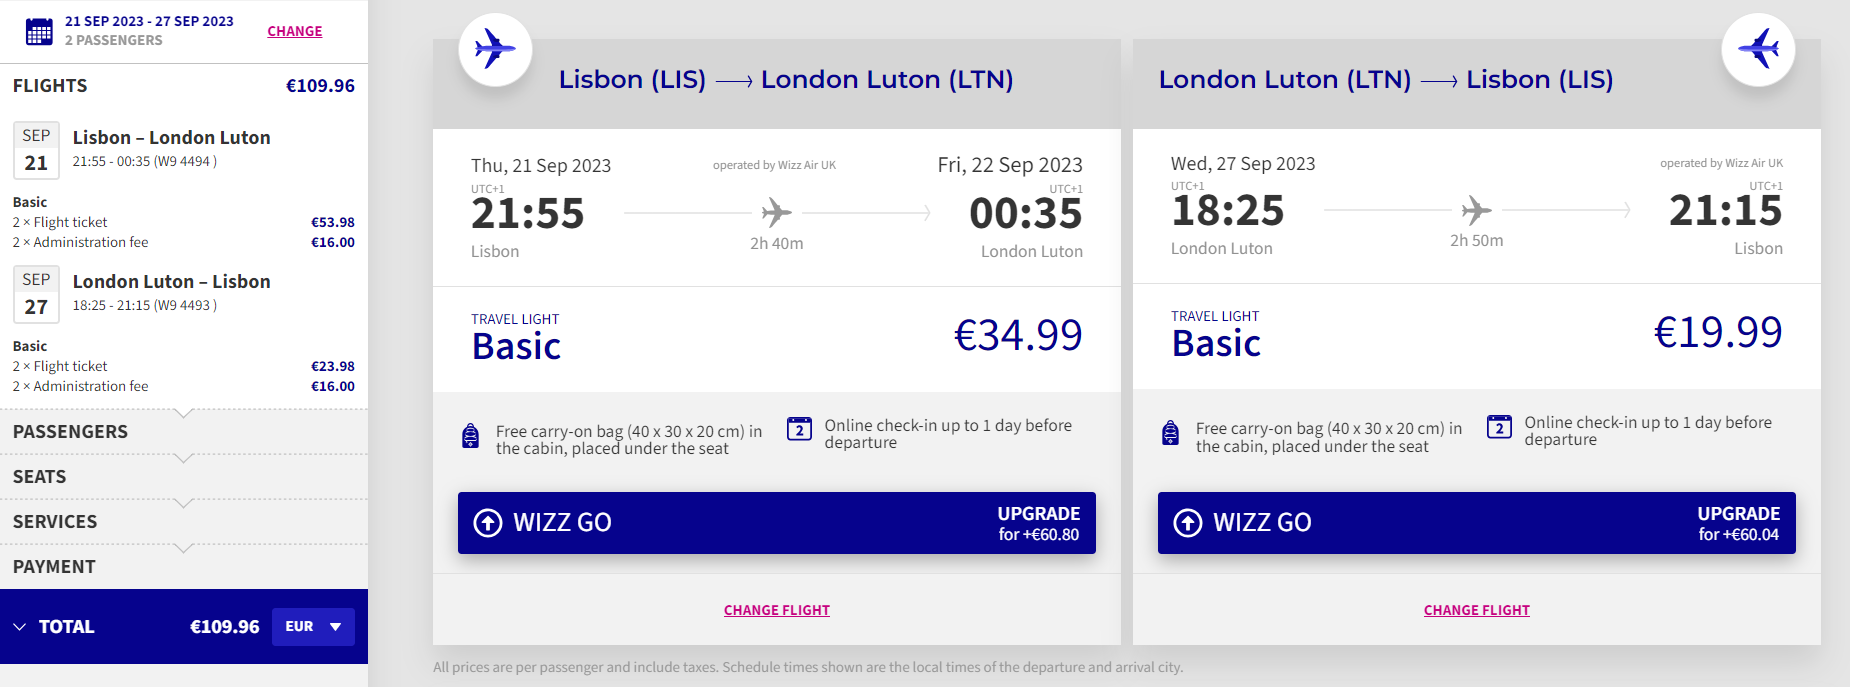The image size is (1850, 687).
Task: Click the upgrade arrow icon on outbound WIZZ GO
Action: [x=488, y=523]
